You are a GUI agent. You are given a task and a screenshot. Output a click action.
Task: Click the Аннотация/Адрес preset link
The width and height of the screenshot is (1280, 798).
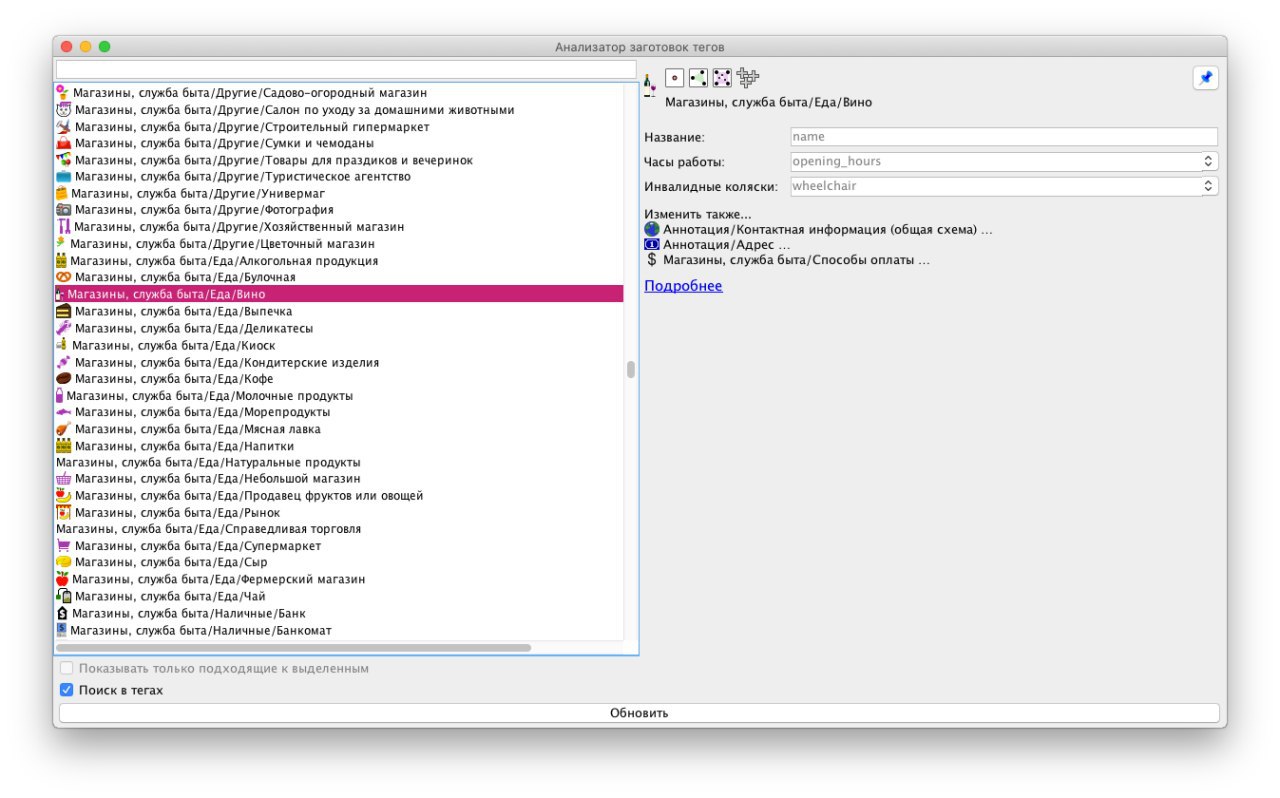(725, 244)
